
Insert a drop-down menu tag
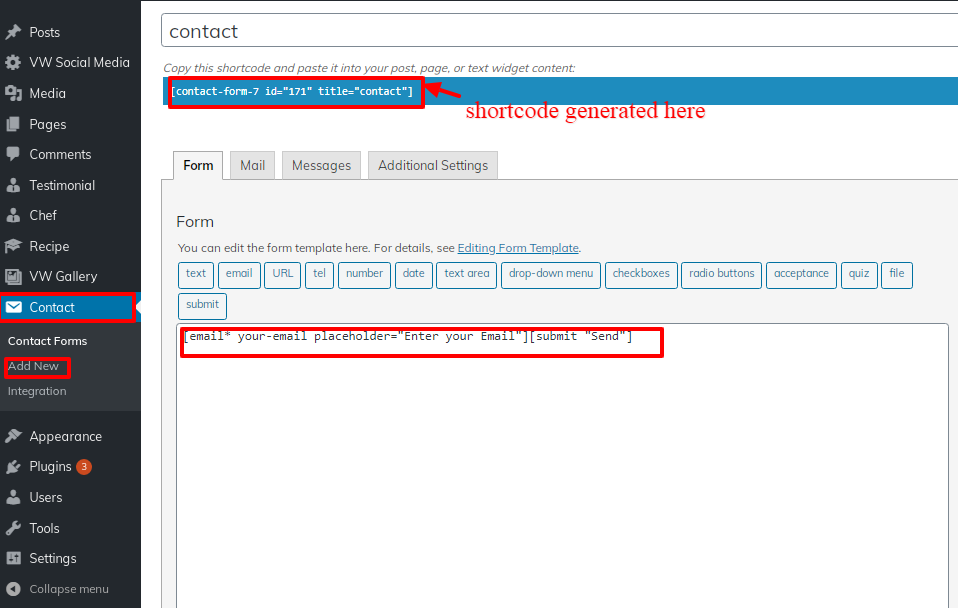point(551,274)
